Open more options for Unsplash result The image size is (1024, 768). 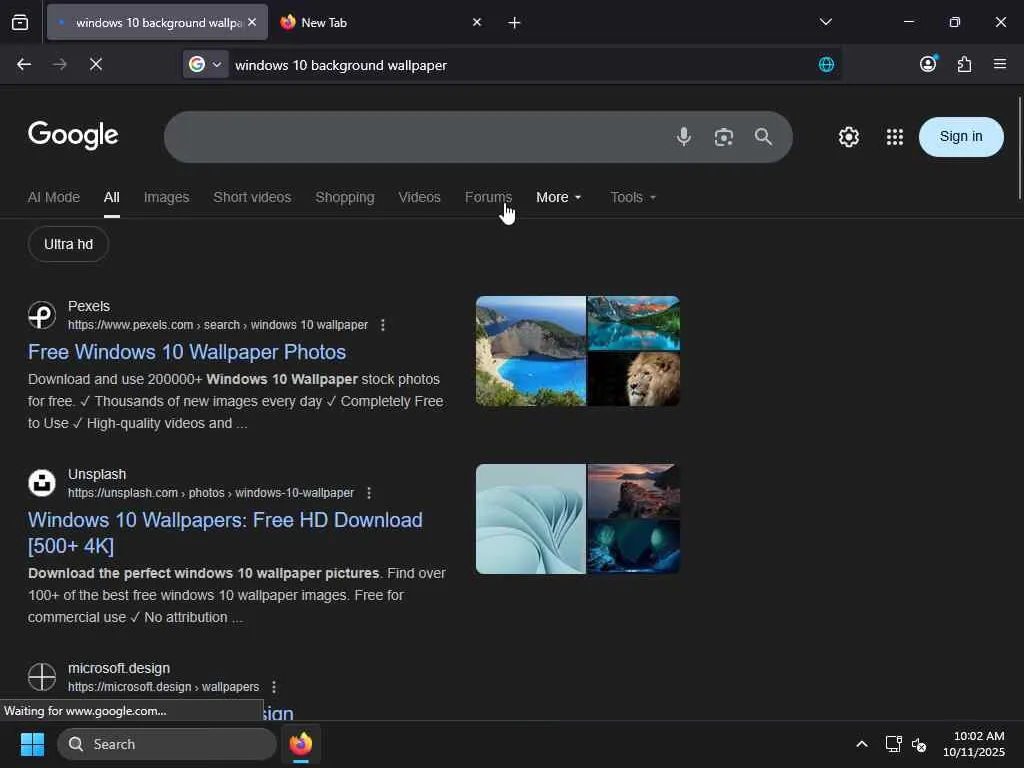(369, 492)
